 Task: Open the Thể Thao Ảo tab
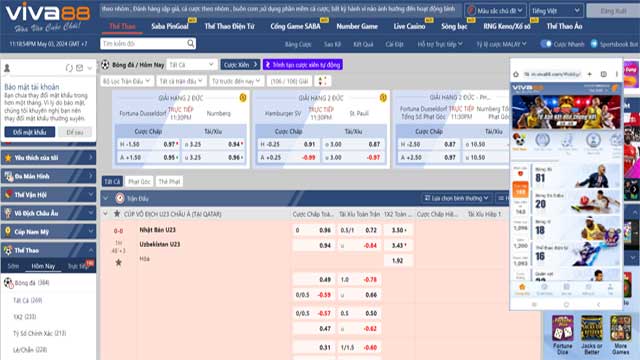564,26
